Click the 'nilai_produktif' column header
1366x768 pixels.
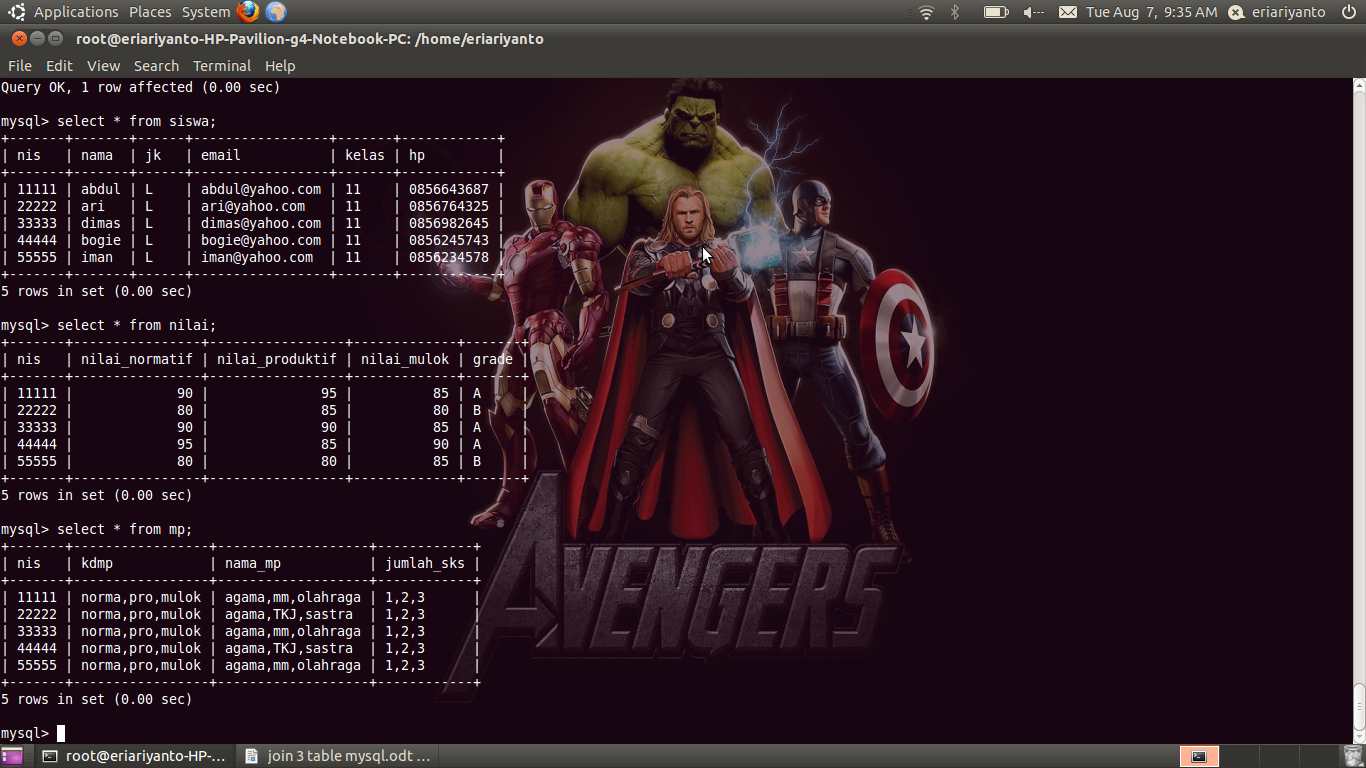pos(277,359)
